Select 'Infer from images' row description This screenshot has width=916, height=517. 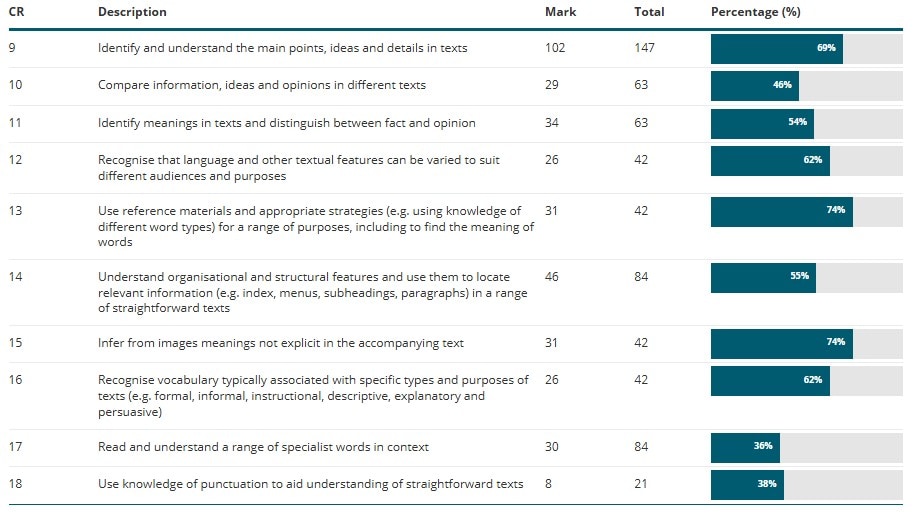pos(280,343)
